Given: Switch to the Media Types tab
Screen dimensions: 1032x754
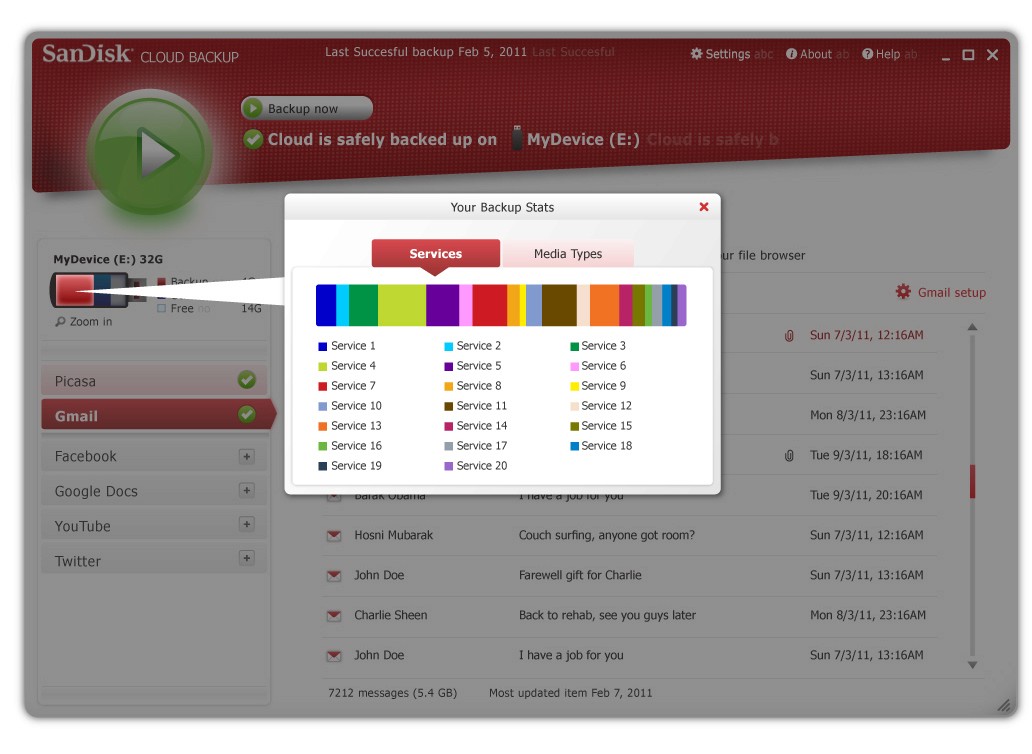Looking at the screenshot, I should (568, 253).
